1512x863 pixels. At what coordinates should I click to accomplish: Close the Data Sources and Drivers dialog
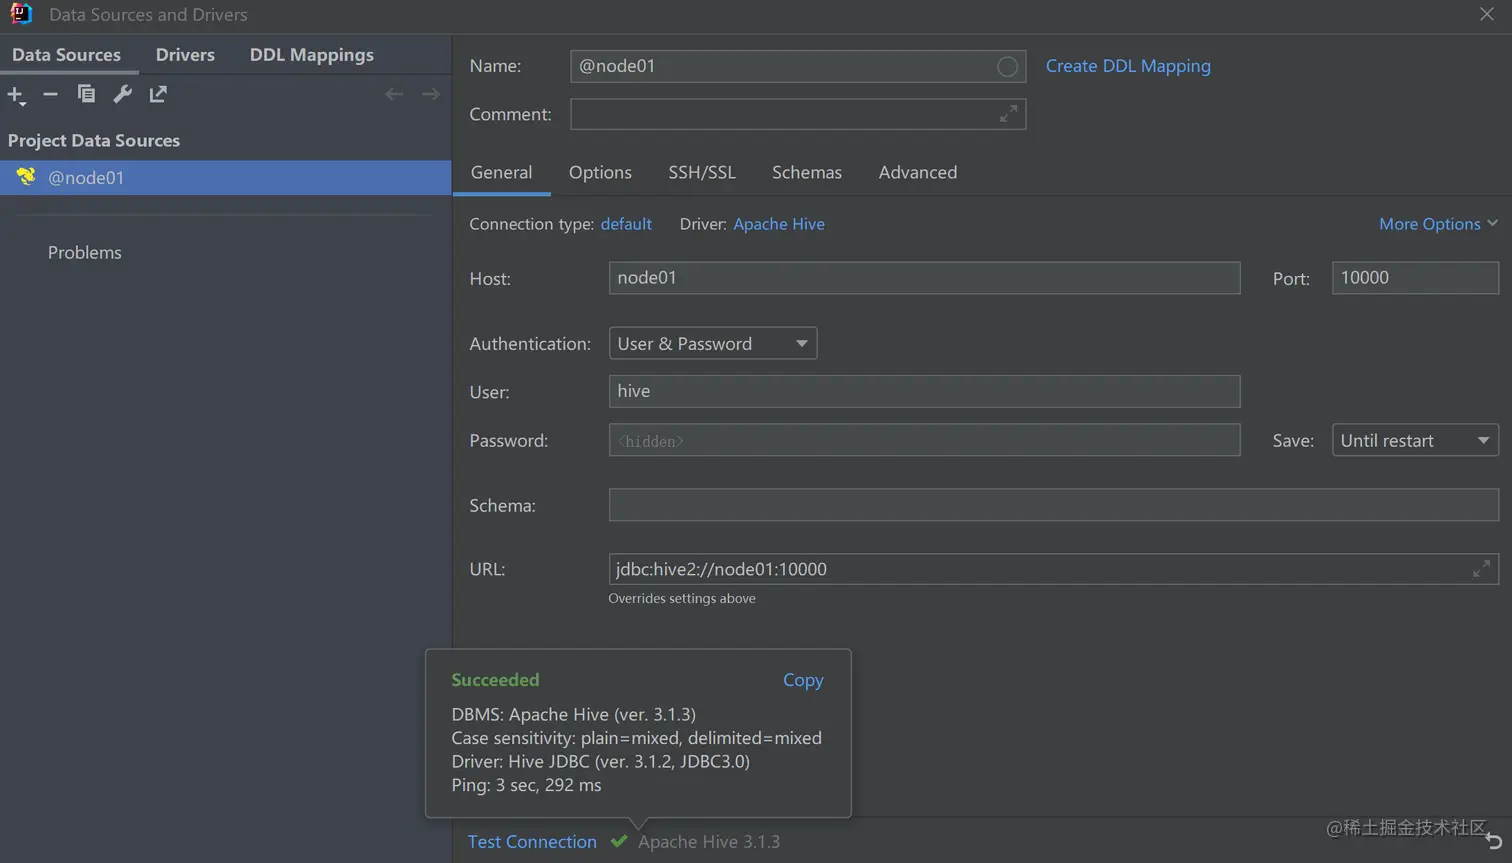1487,14
